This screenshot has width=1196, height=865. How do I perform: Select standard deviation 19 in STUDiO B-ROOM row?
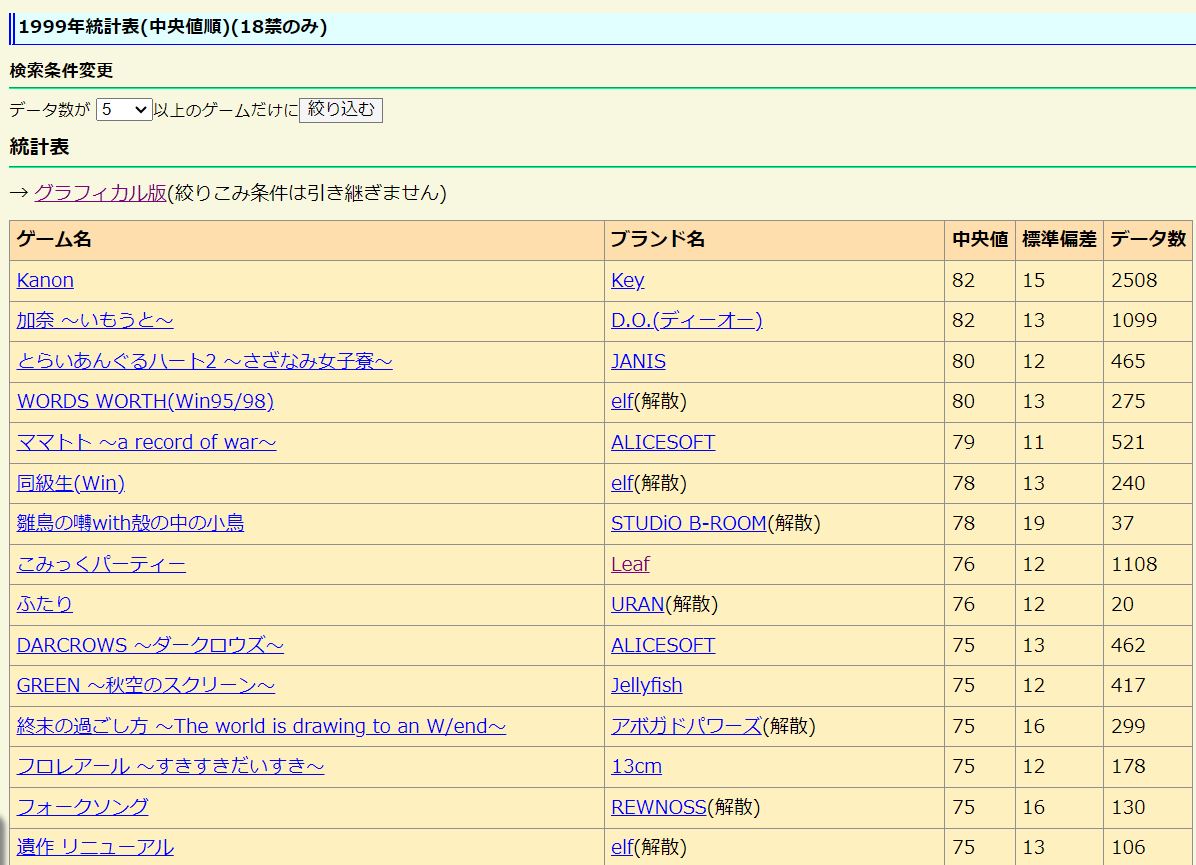pyautogui.click(x=1034, y=523)
